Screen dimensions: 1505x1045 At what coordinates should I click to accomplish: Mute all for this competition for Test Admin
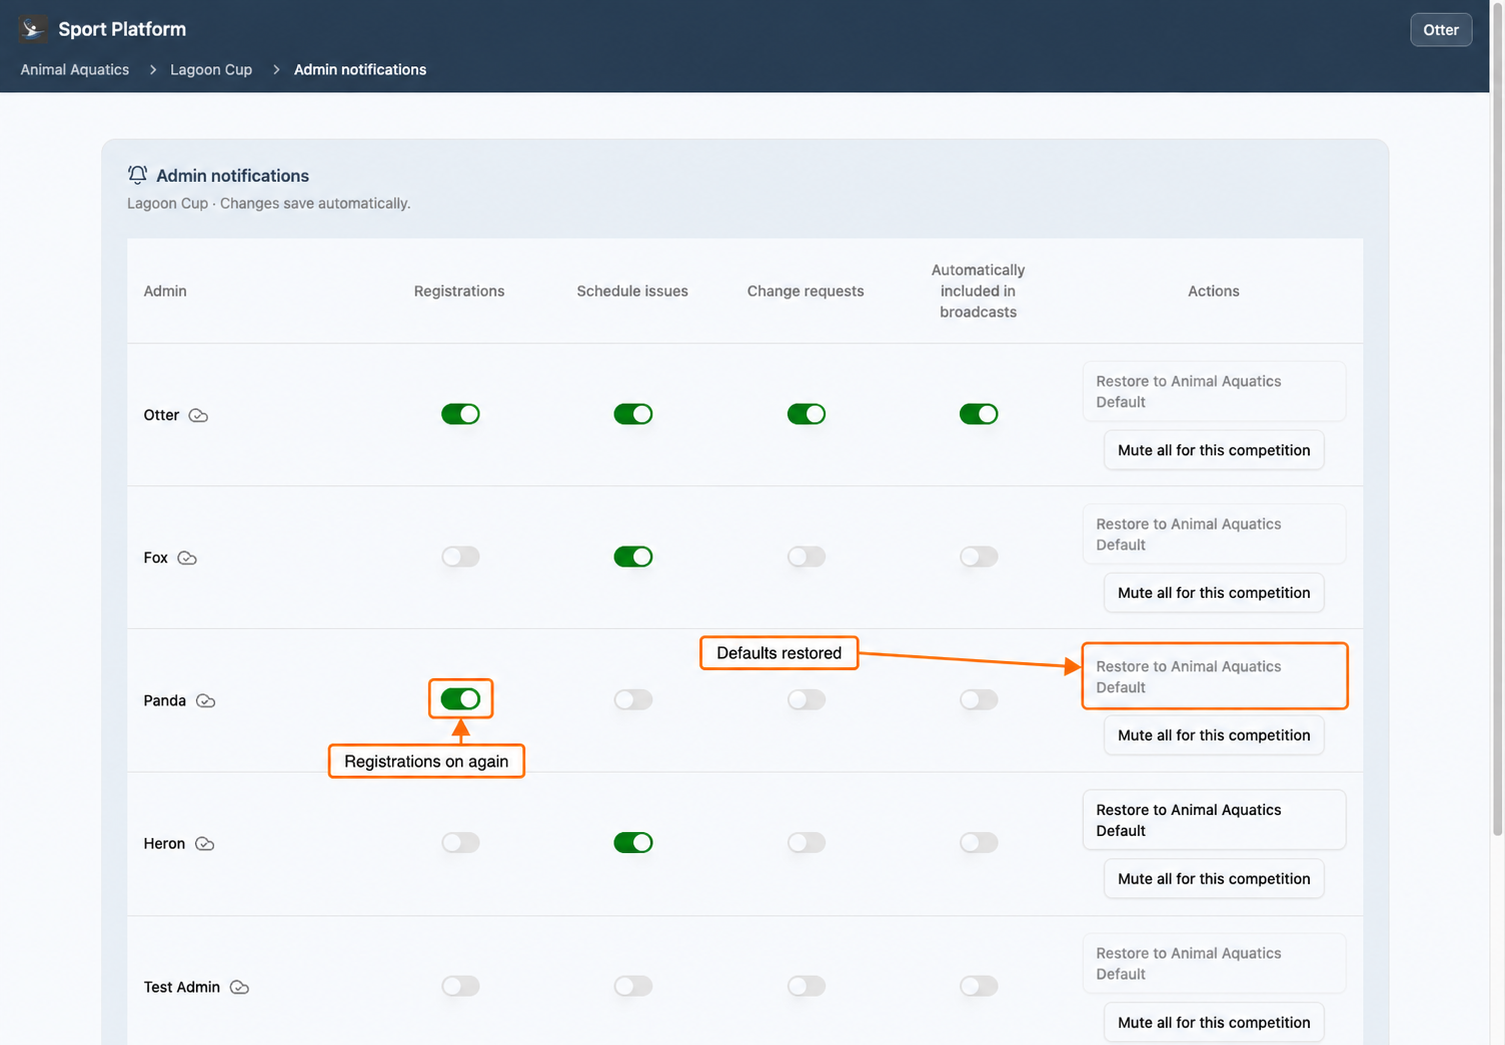tap(1214, 1022)
